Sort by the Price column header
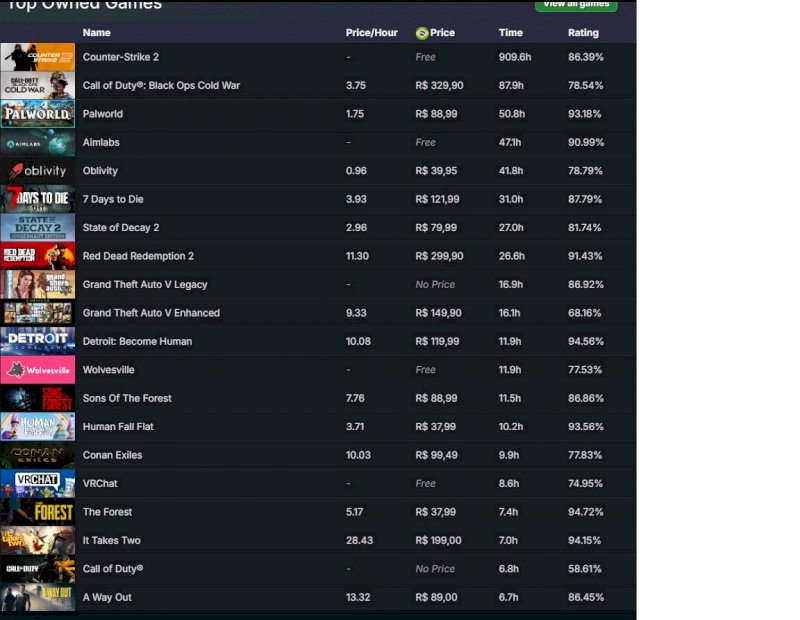This screenshot has height=620, width=800. pyautogui.click(x=442, y=33)
